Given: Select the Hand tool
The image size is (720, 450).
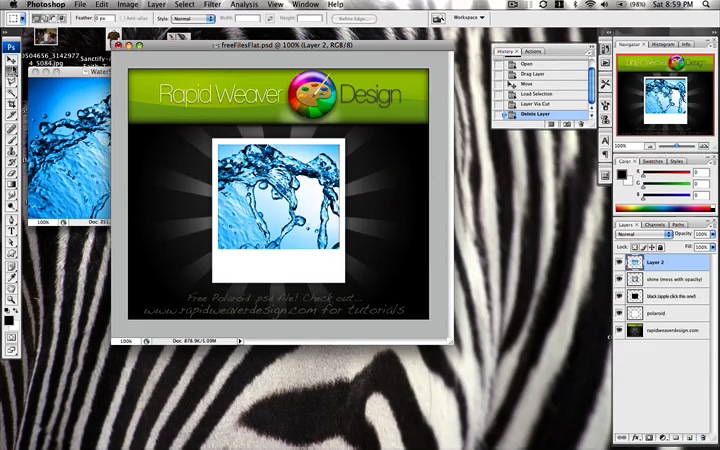Looking at the screenshot, I should click(x=11, y=288).
